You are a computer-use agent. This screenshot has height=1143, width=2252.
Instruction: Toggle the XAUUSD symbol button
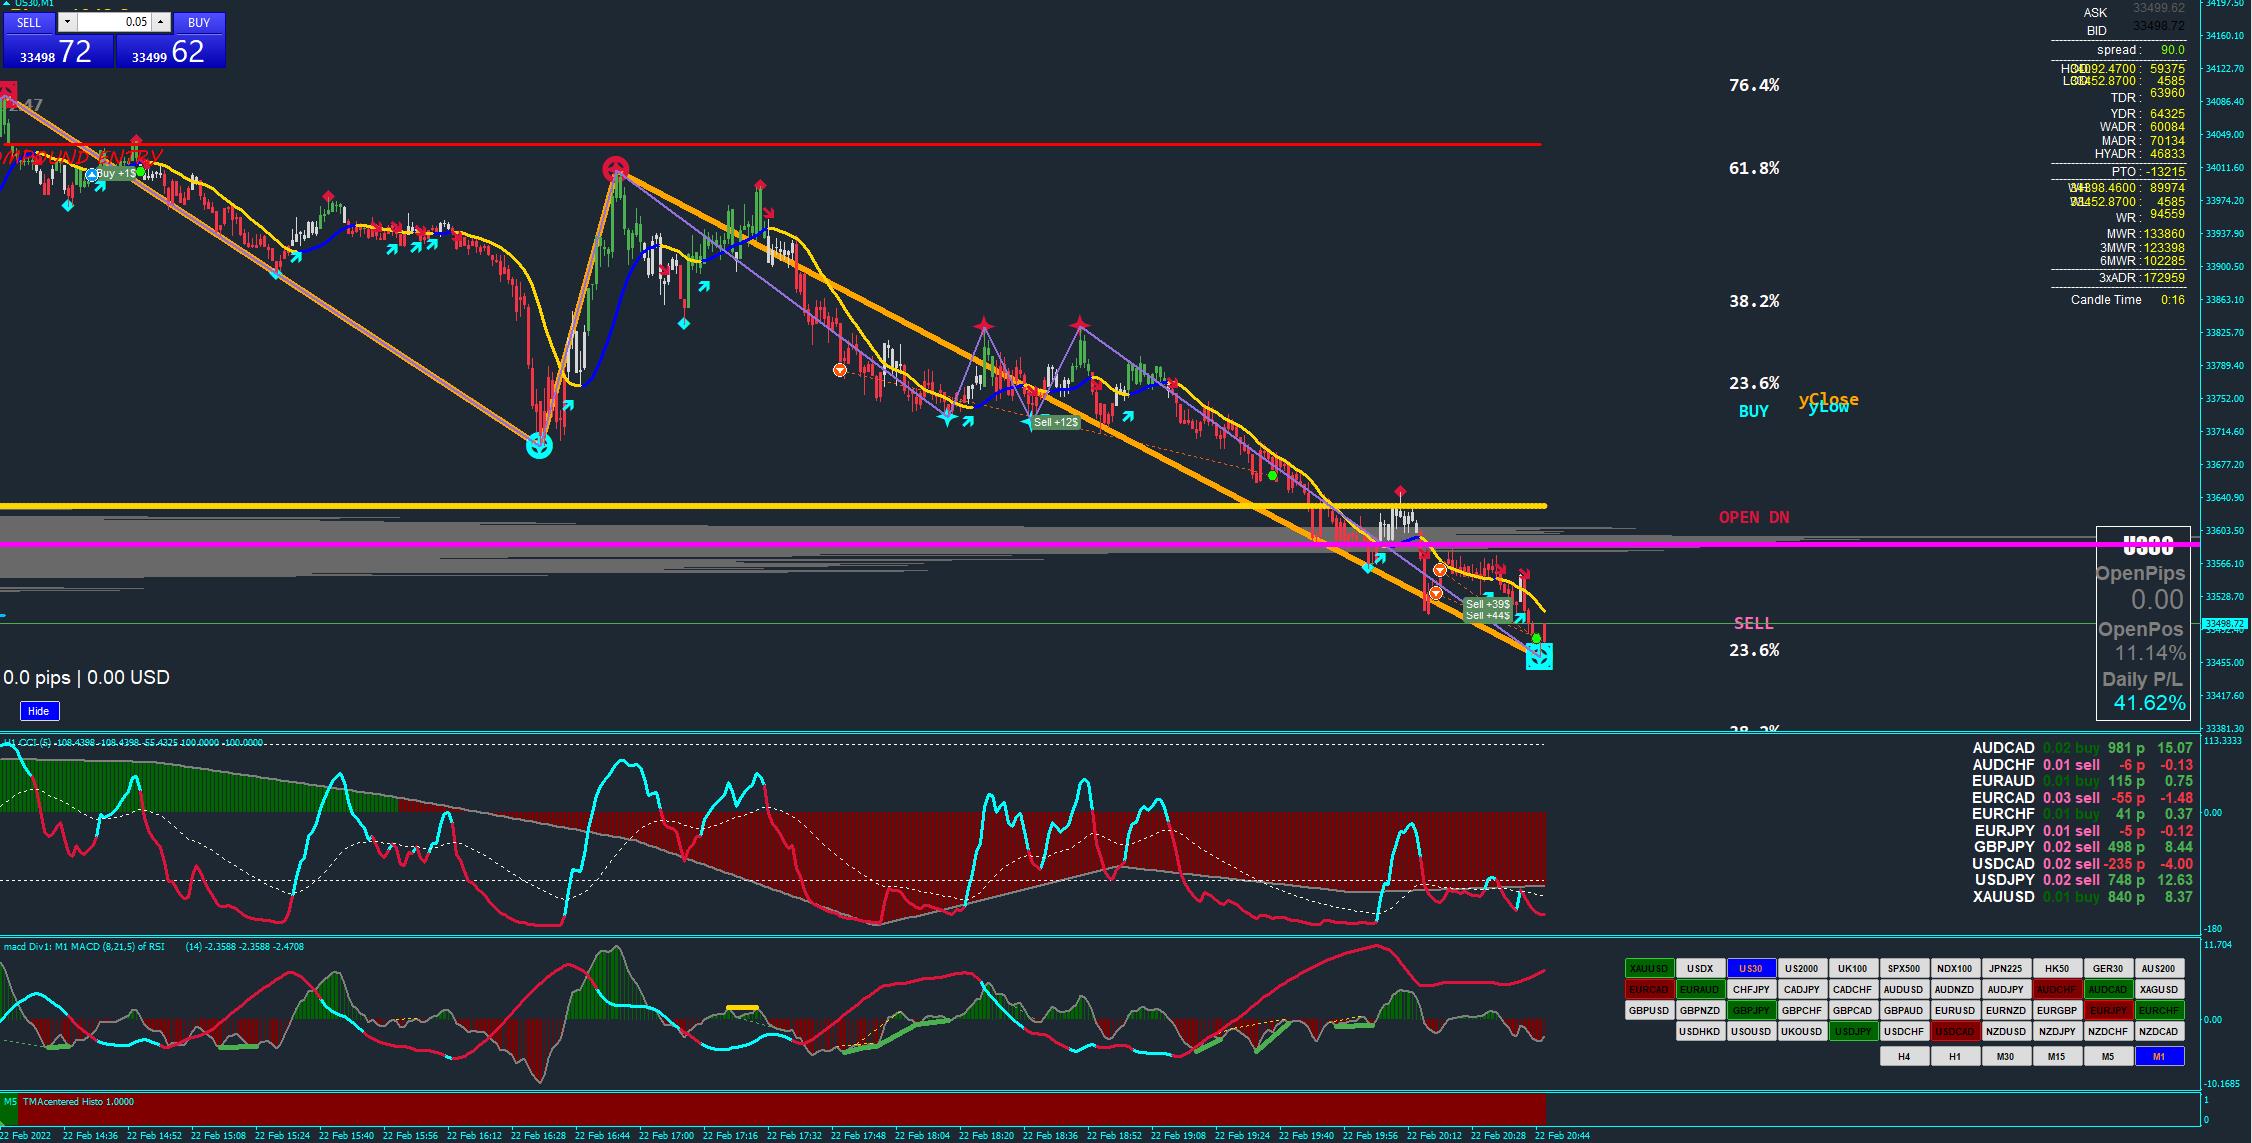pos(1649,968)
